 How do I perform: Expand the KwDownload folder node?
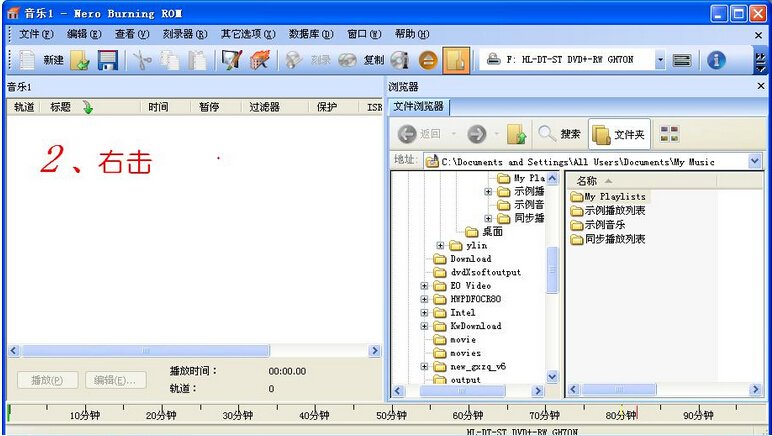(x=424, y=326)
